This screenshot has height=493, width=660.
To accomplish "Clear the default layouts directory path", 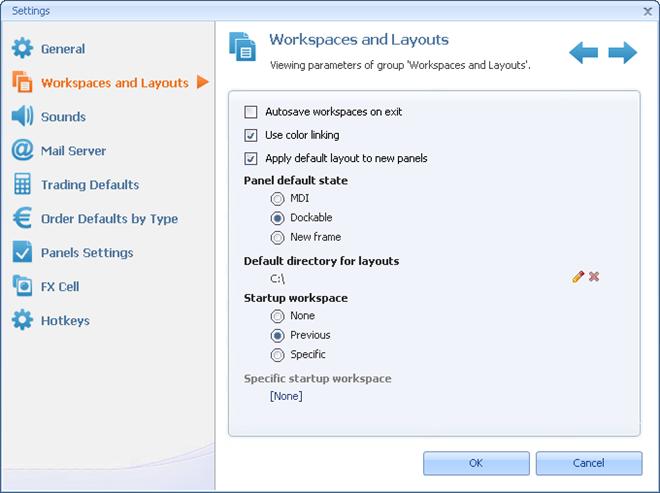I will (594, 276).
